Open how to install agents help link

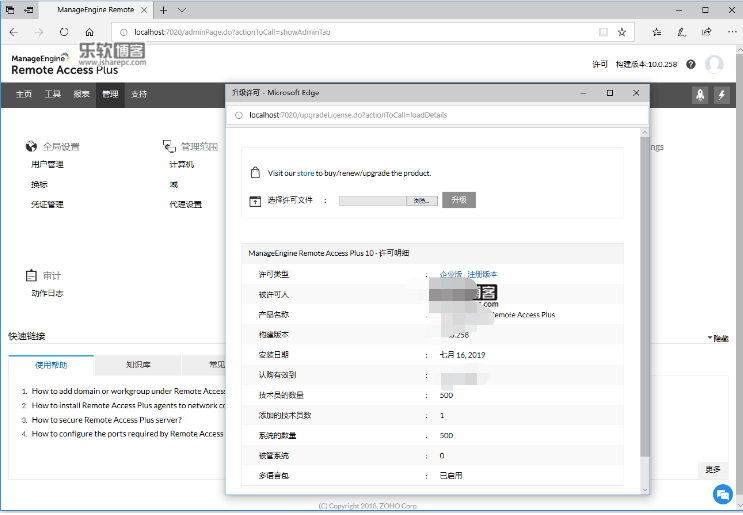click(128, 405)
